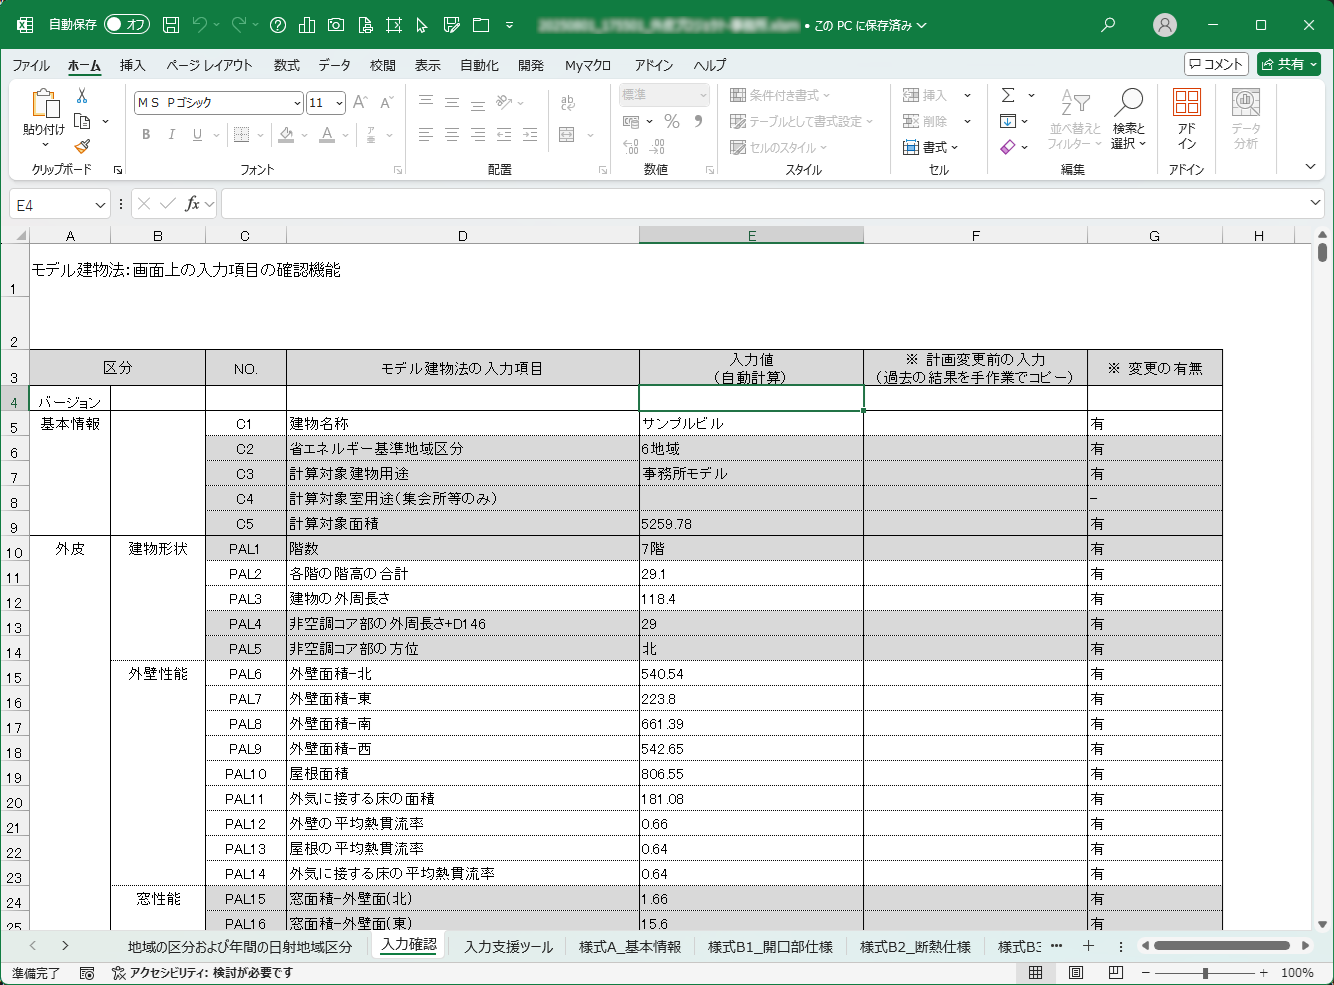Open the Name Box dropdown arrow
Screen dimensions: 1334x985
100,205
